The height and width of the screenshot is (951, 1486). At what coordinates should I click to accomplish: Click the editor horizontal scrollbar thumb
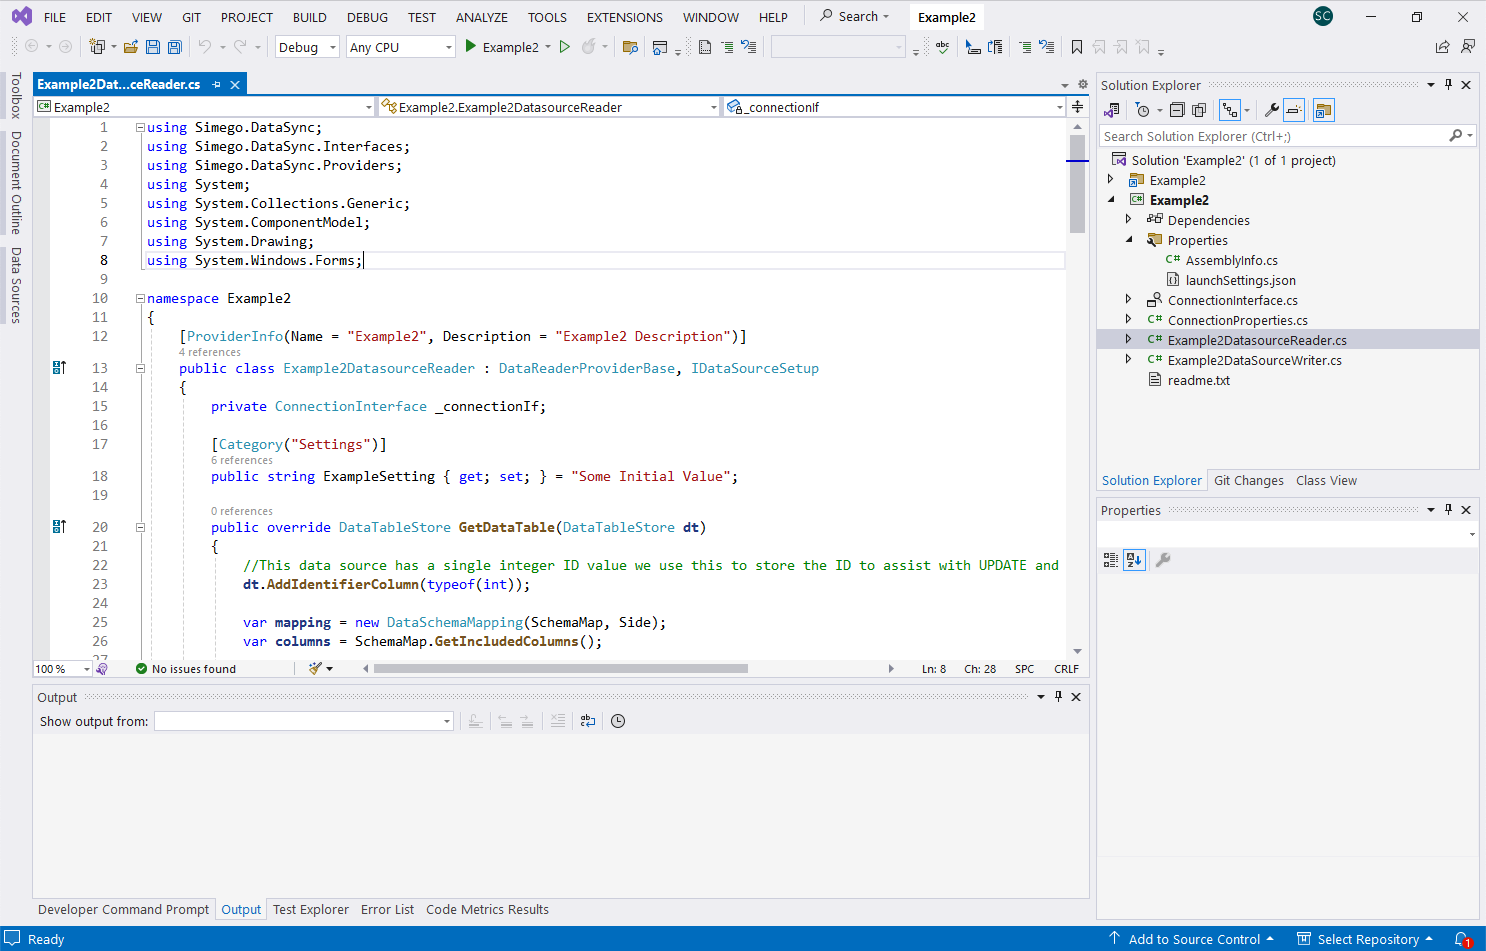click(560, 669)
